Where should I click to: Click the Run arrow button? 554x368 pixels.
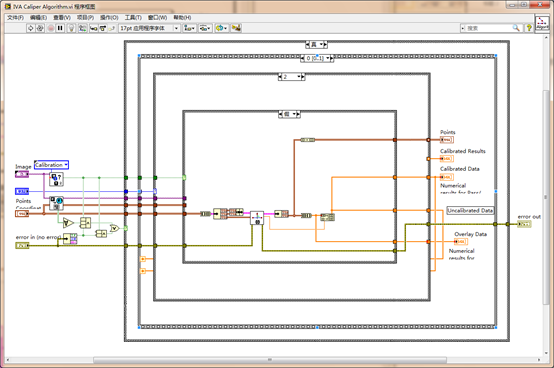click(31, 28)
